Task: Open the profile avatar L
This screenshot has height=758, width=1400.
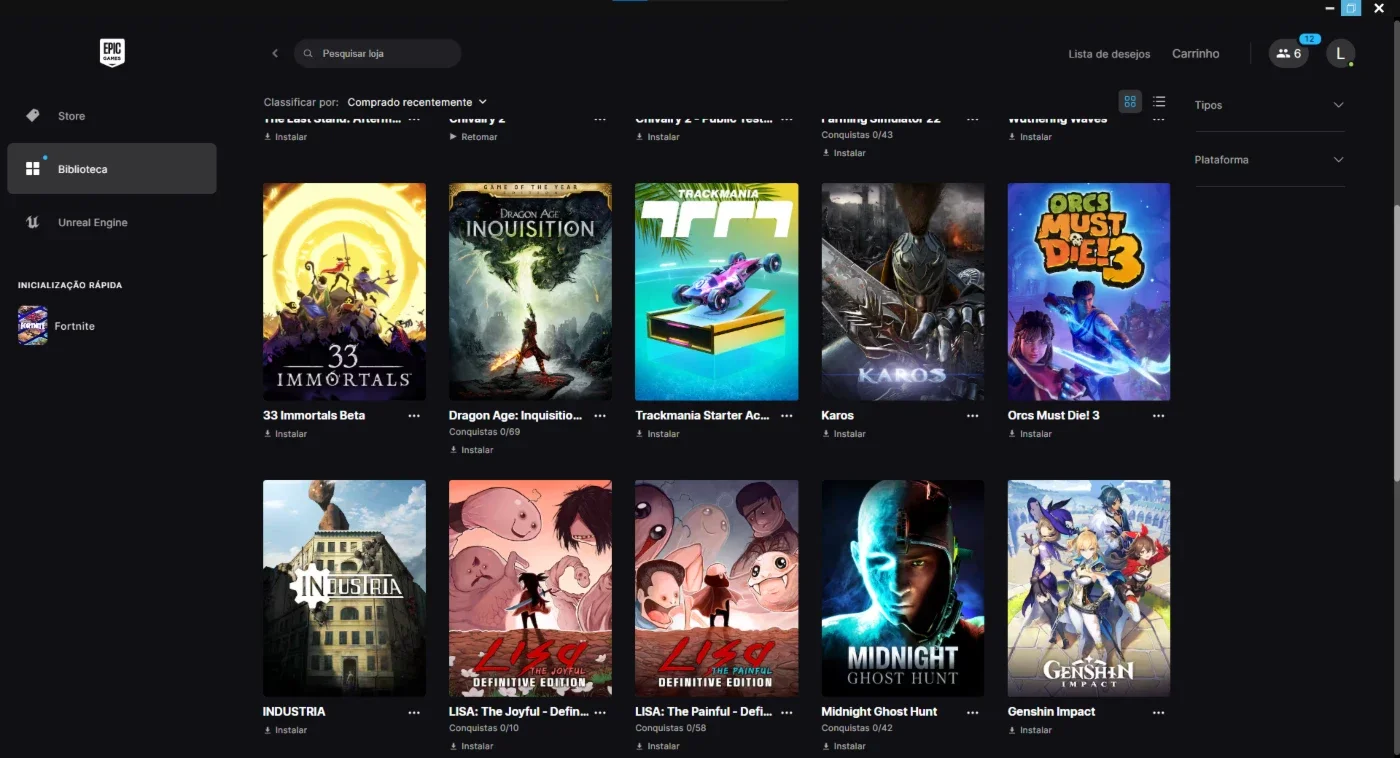Action: tap(1340, 53)
